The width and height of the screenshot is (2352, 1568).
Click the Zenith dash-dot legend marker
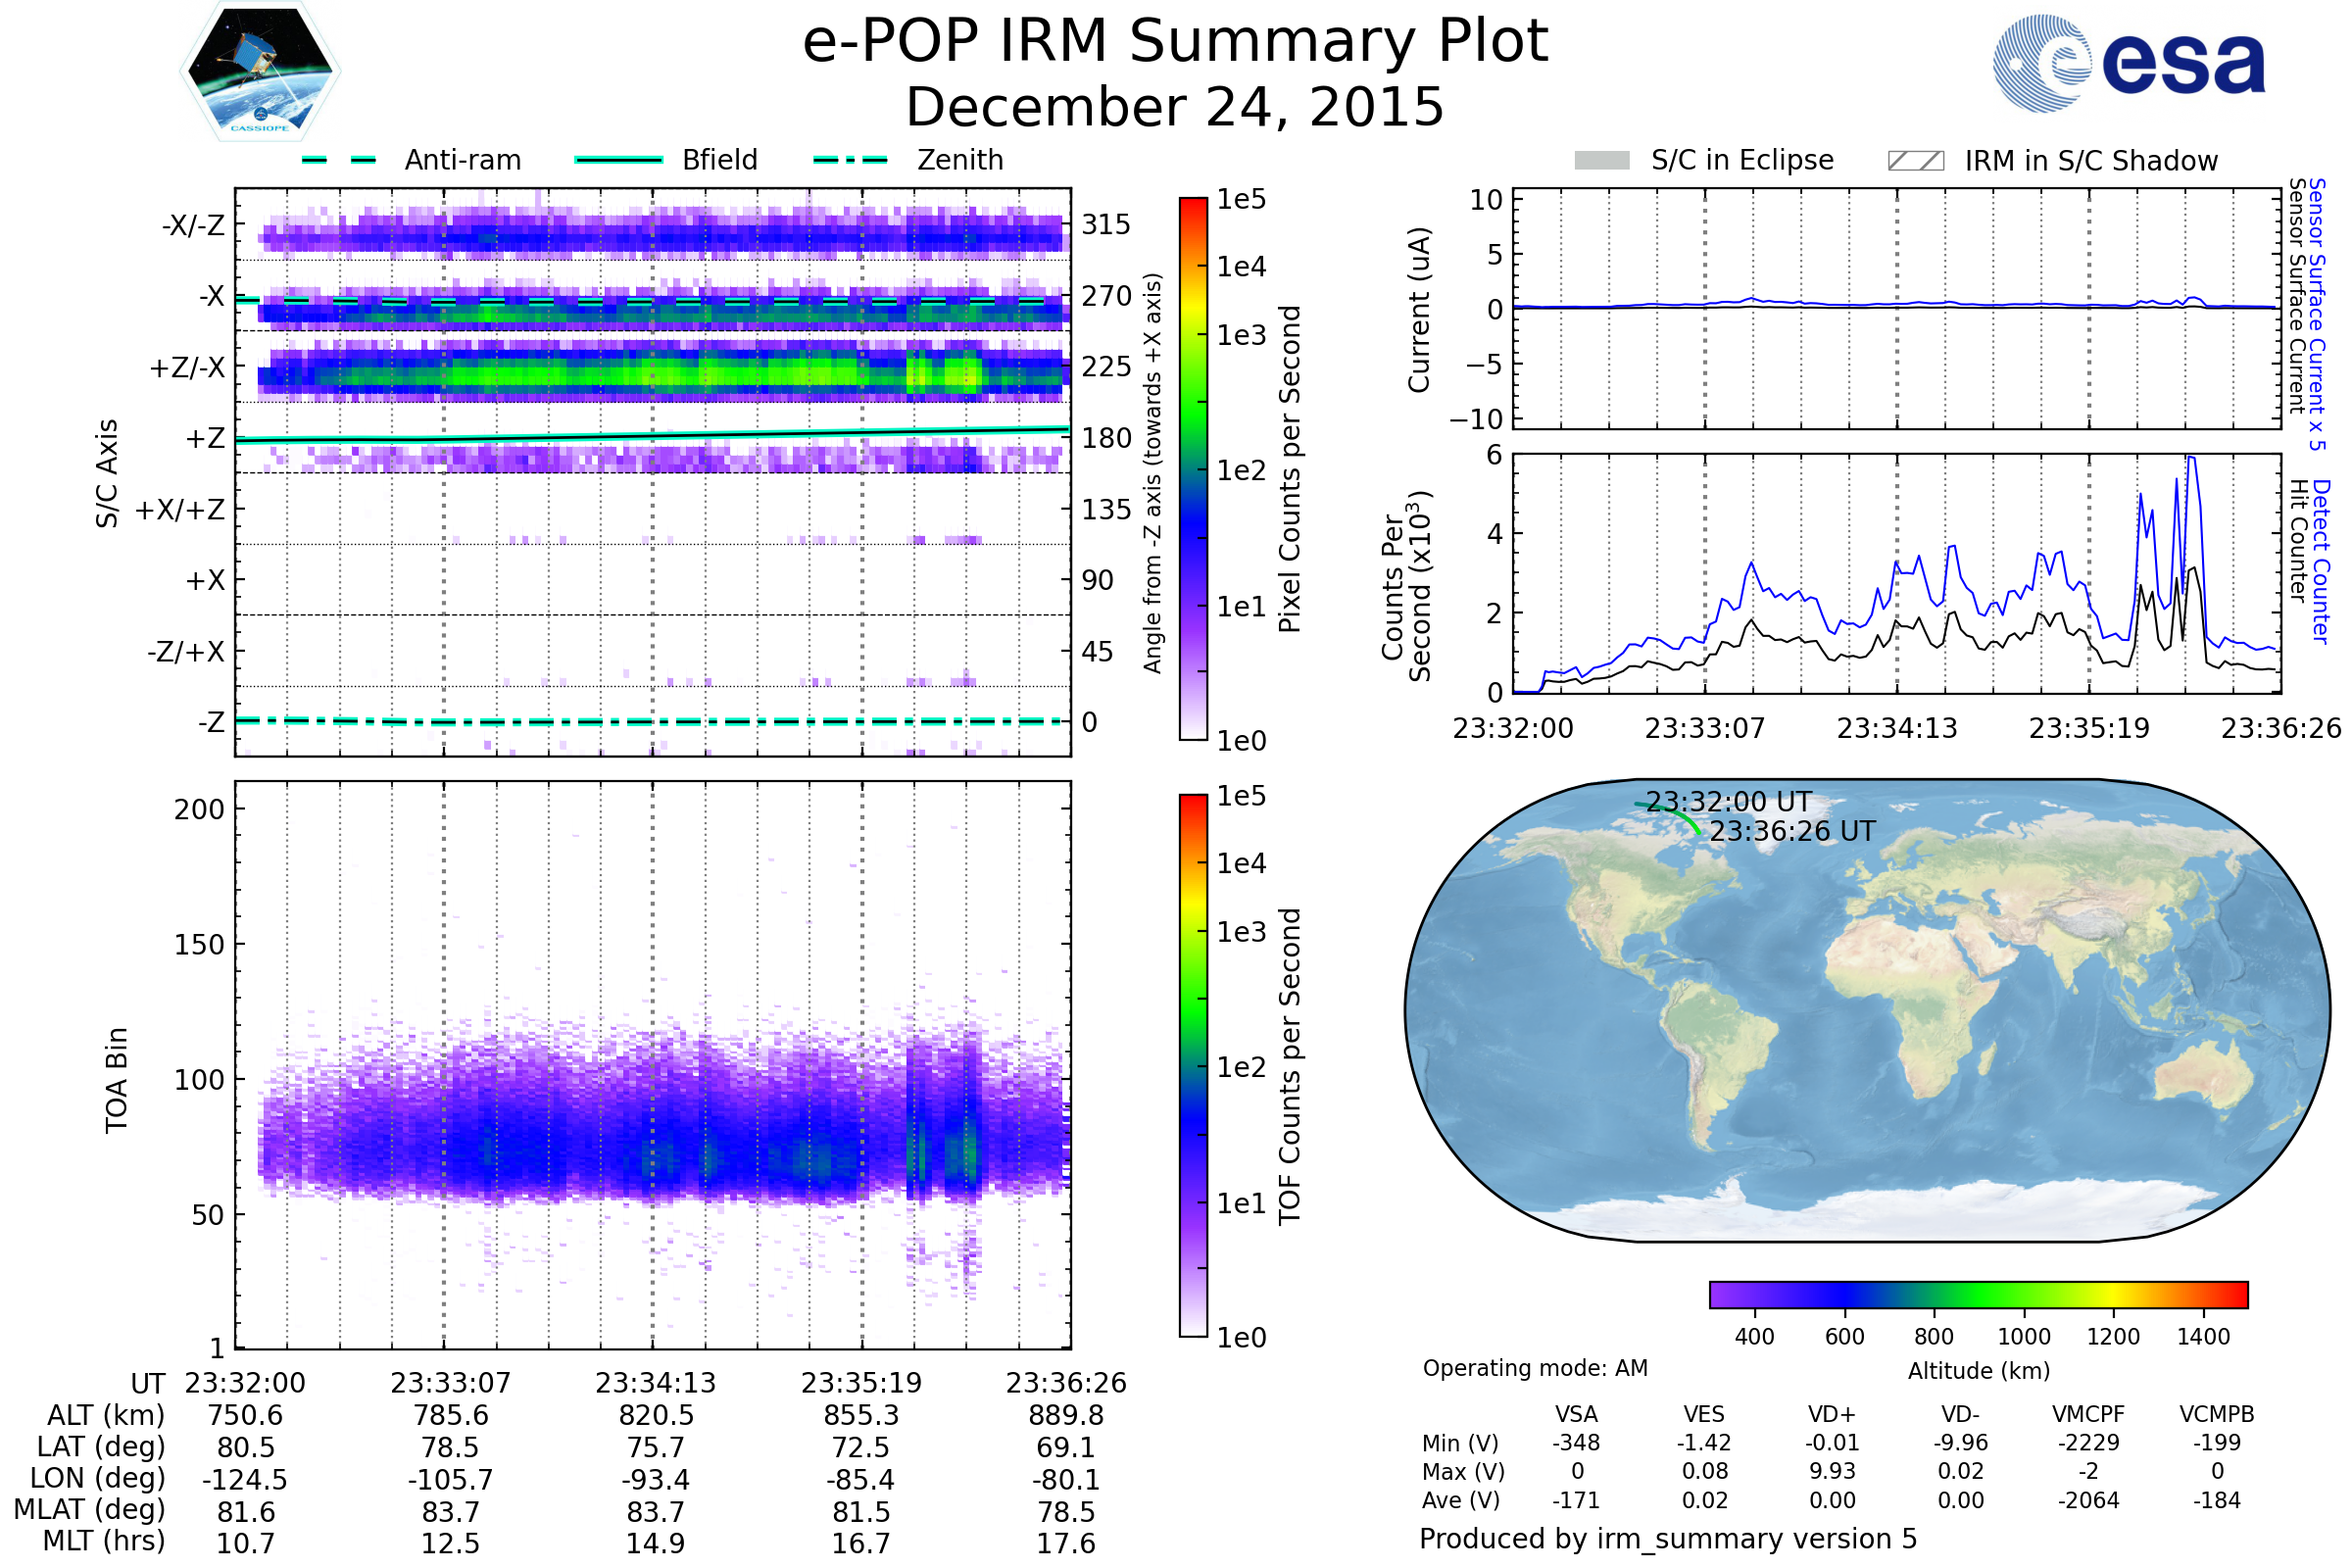[x=850, y=160]
